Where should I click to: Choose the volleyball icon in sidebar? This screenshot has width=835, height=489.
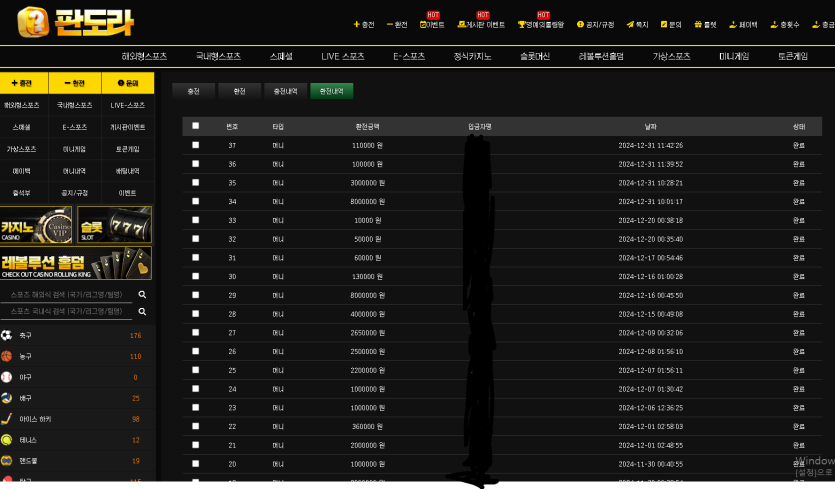[x=7, y=398]
